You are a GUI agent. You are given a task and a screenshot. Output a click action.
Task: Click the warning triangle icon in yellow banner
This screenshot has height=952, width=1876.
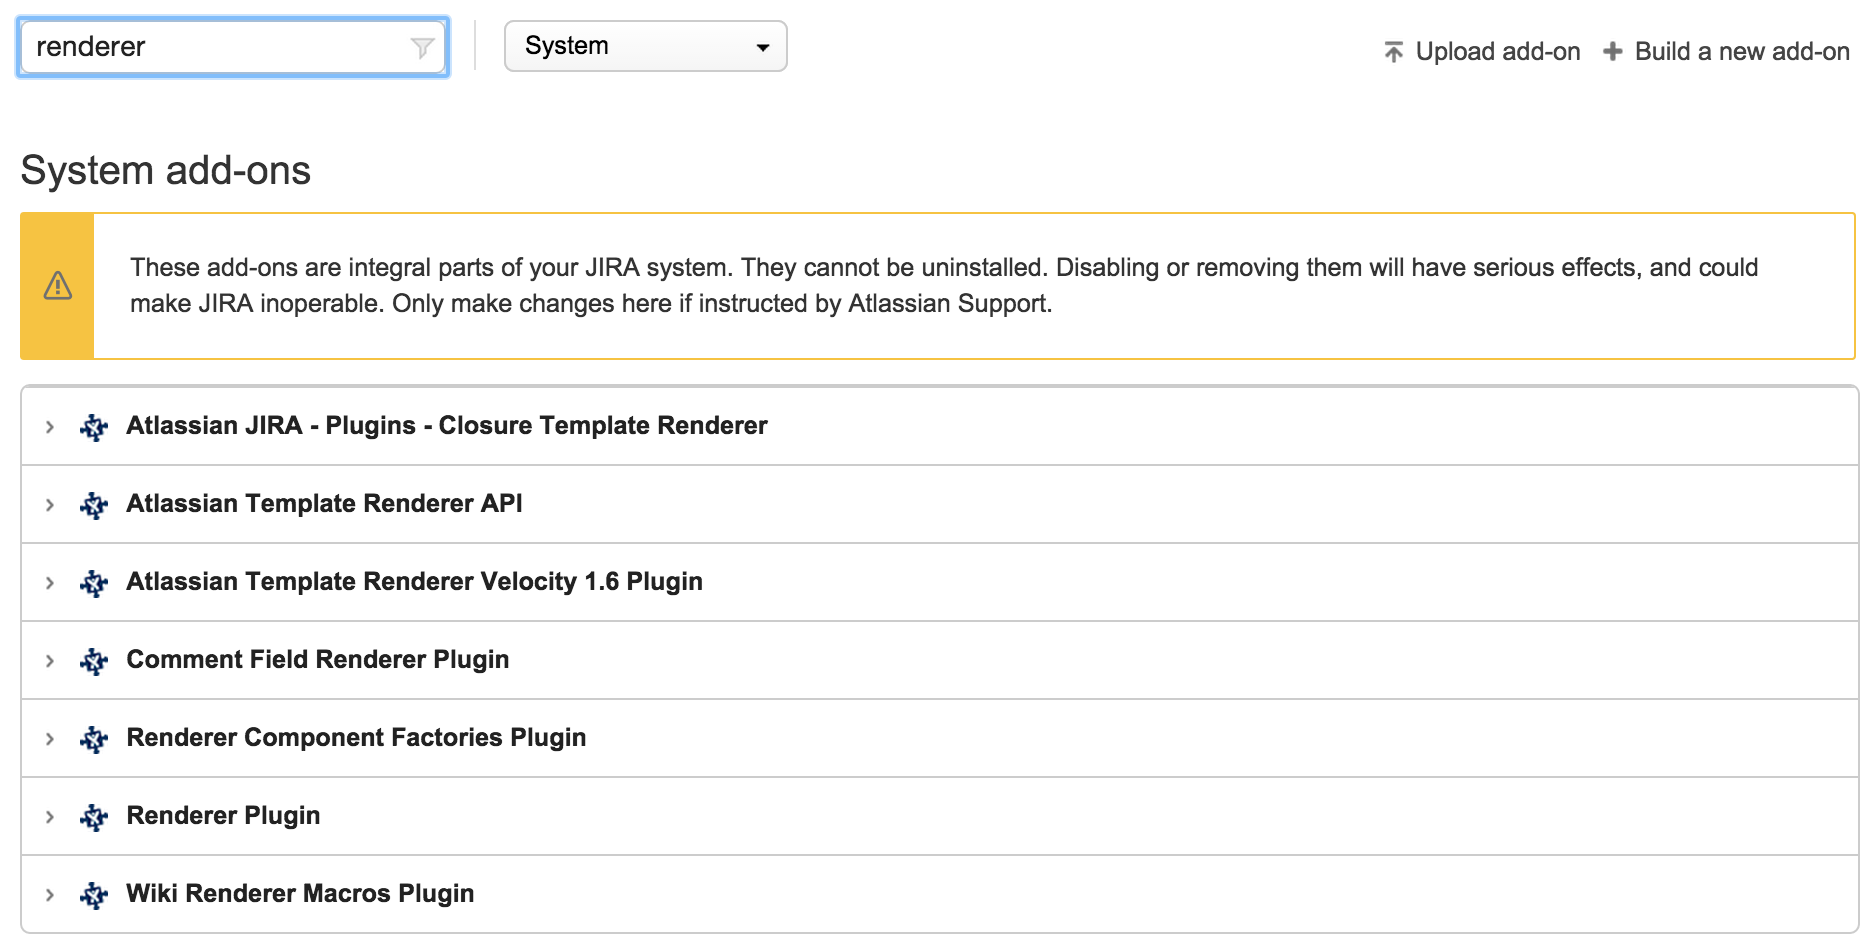pos(58,286)
